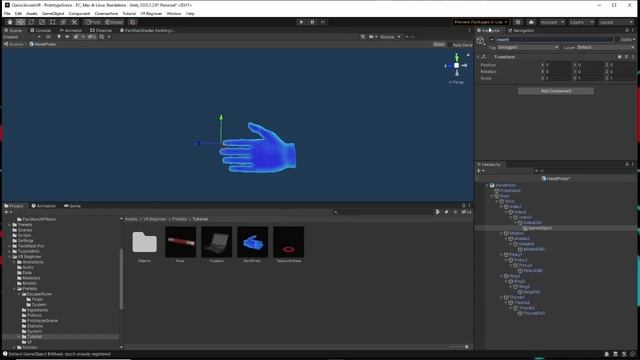Screen dimensions: 640x360
Task: Select the Rotate tool in toolbar
Action: point(31,22)
